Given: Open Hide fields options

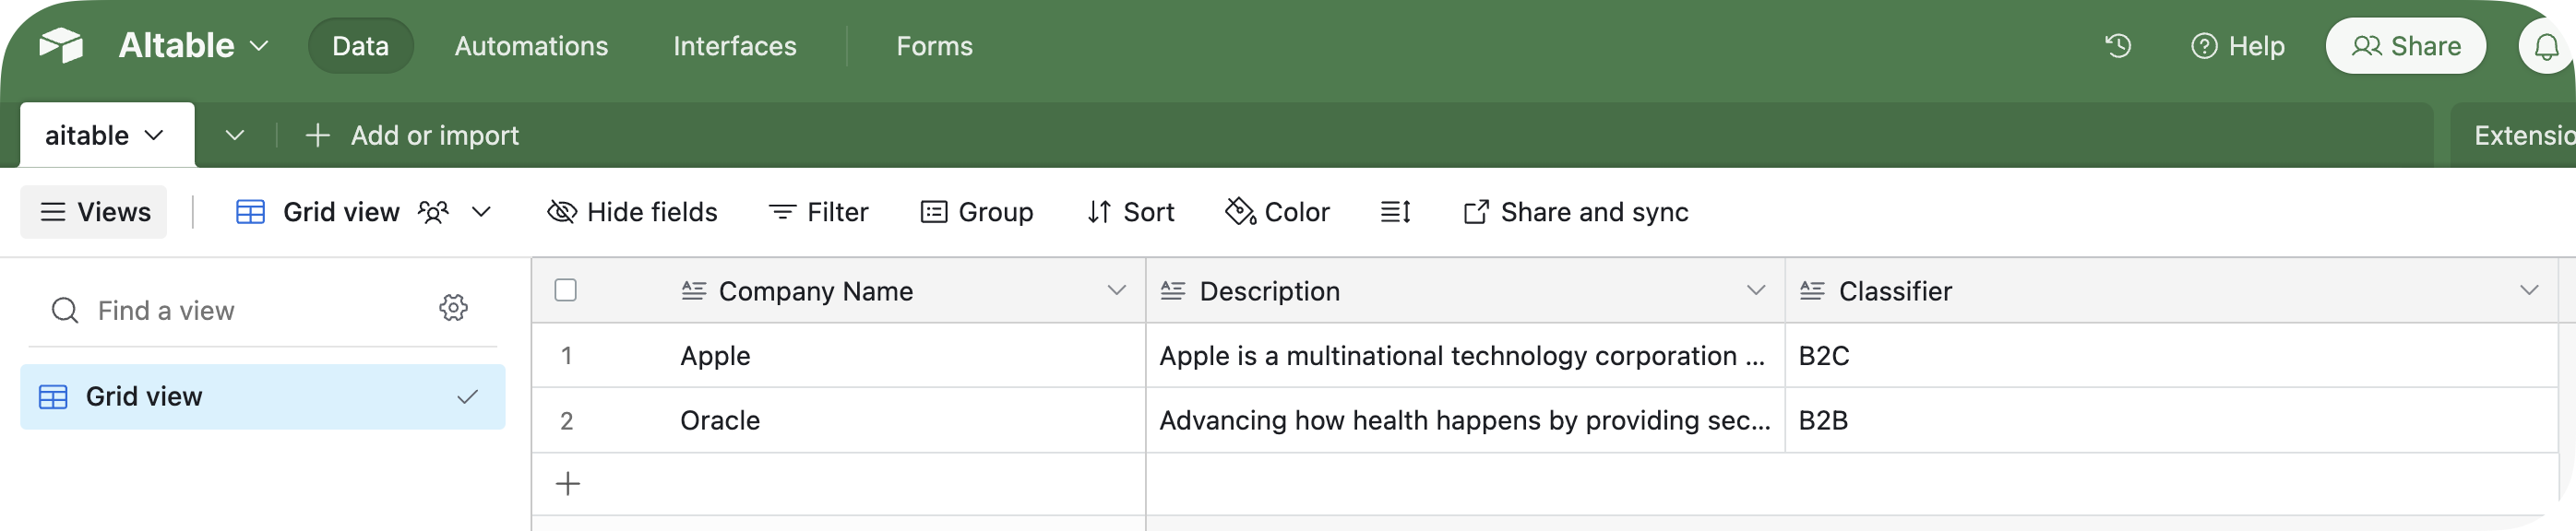Looking at the screenshot, I should [633, 212].
